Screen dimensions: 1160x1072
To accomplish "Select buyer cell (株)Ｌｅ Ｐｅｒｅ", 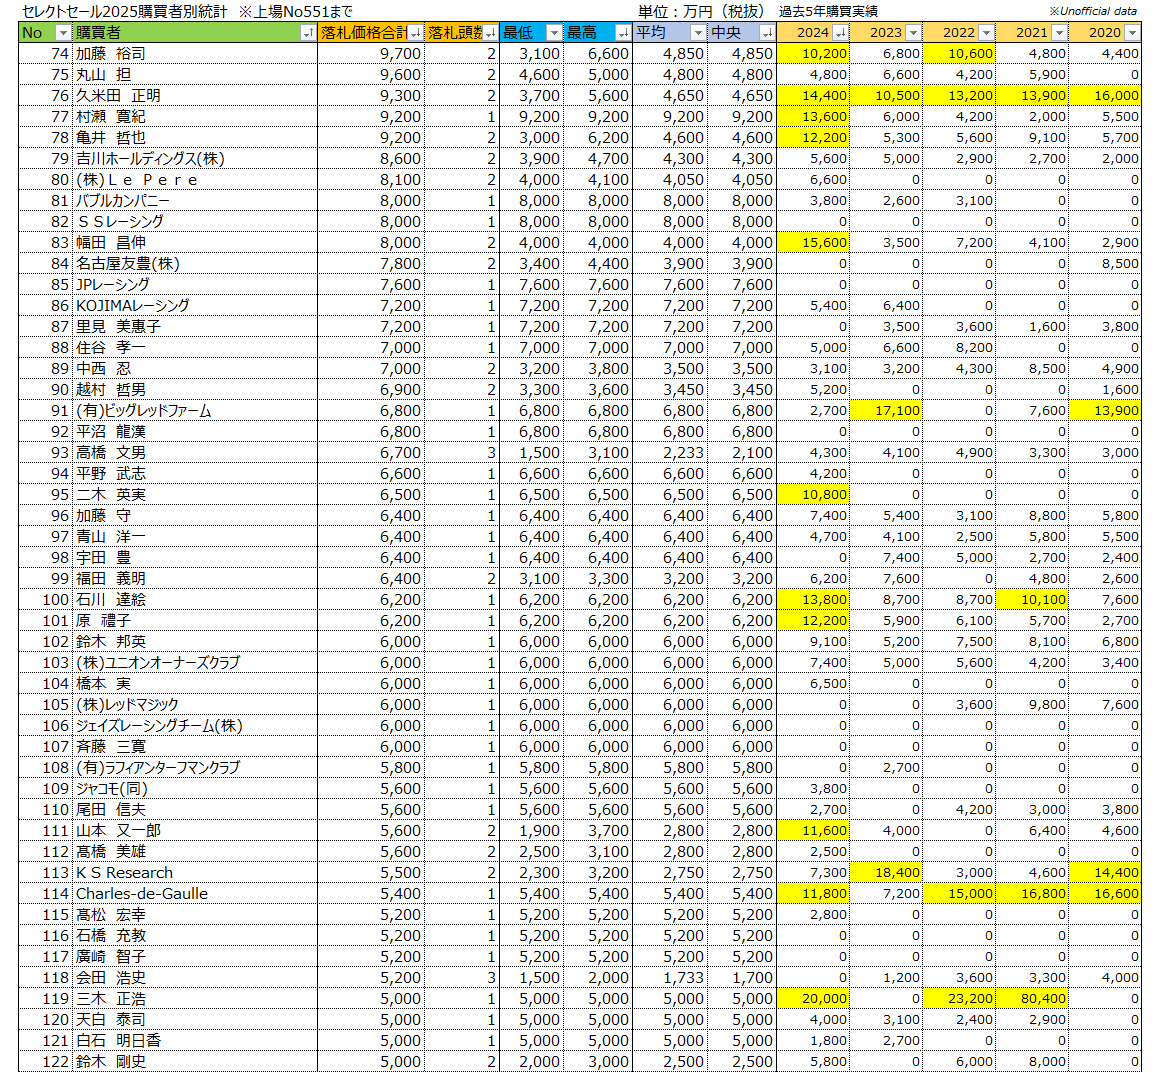I will click(195, 180).
